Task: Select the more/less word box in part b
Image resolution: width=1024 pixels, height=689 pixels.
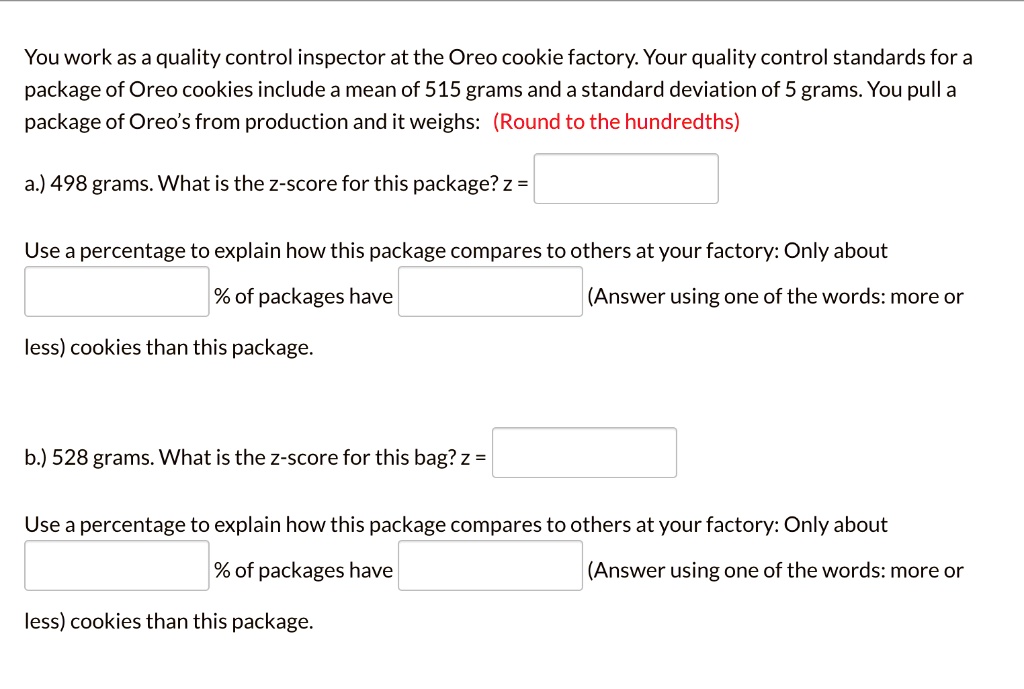Action: pos(490,566)
